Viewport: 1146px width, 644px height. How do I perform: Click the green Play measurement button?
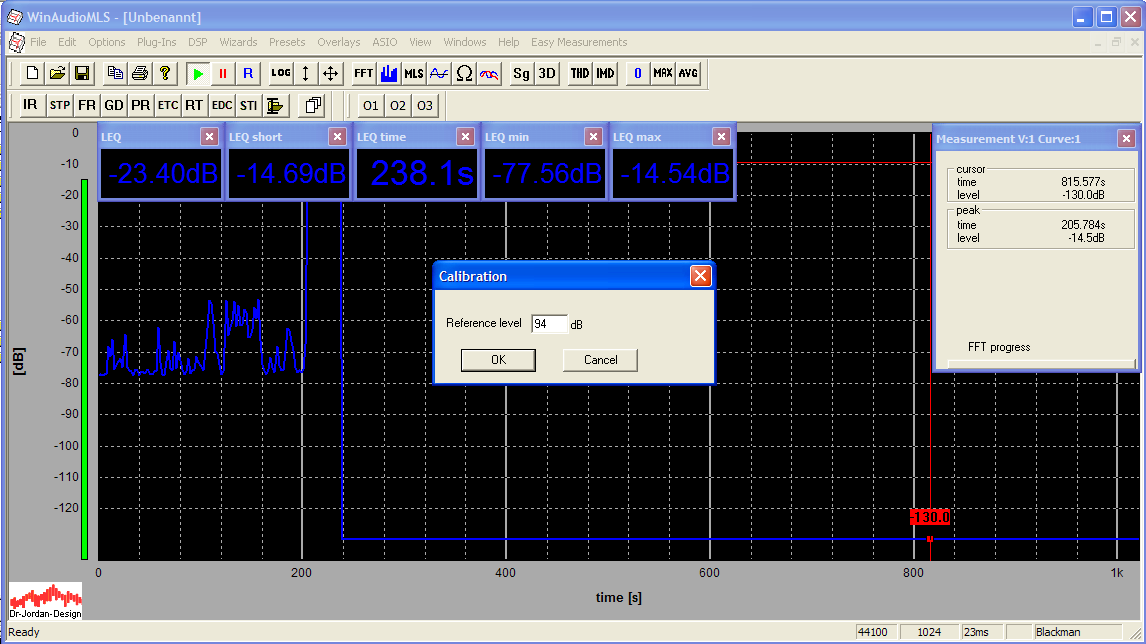tap(198, 73)
